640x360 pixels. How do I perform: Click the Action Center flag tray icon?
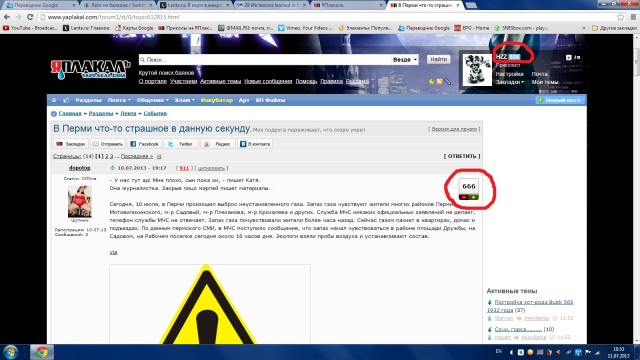[588, 352]
